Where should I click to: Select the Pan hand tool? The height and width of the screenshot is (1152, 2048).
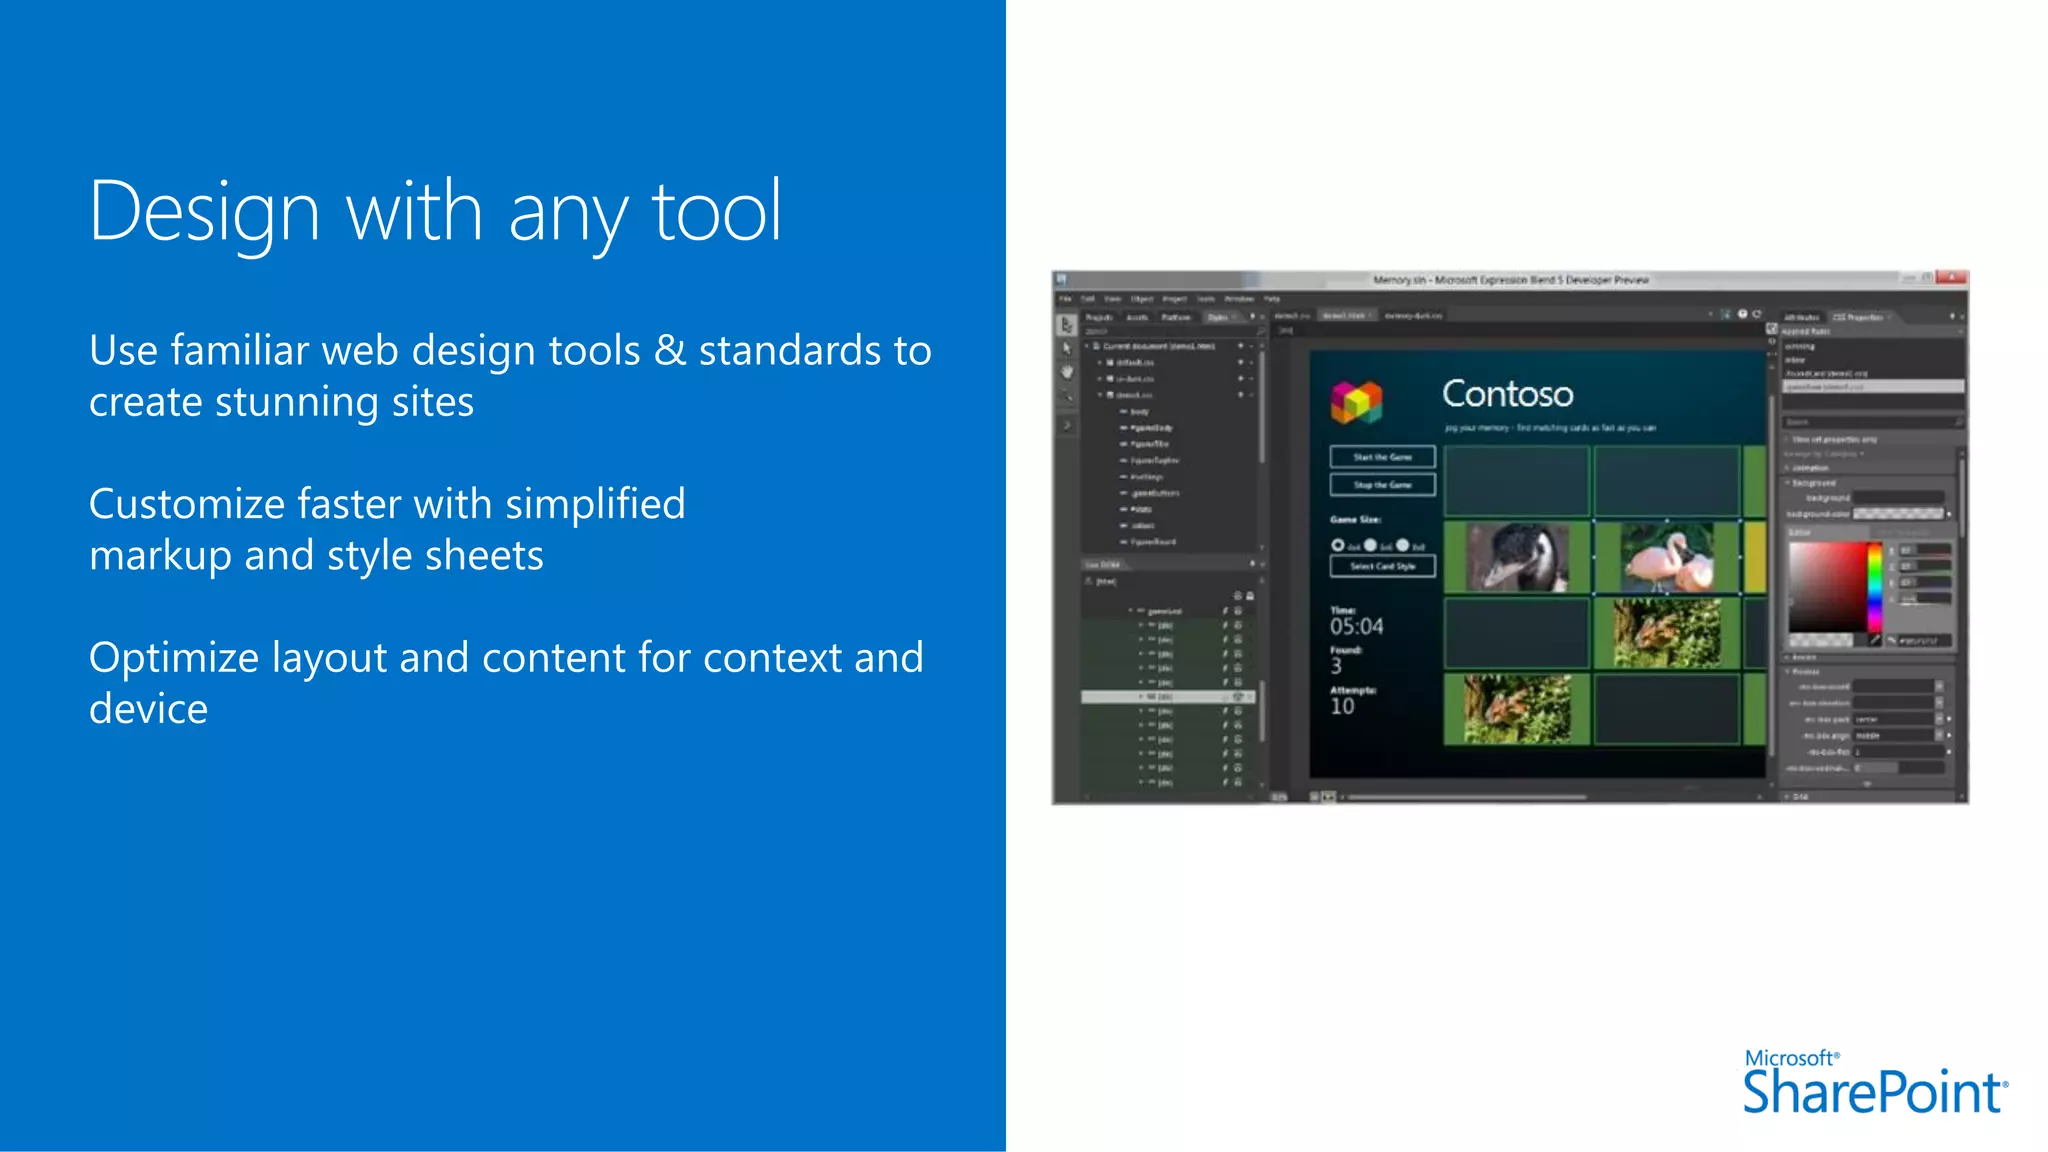1066,372
